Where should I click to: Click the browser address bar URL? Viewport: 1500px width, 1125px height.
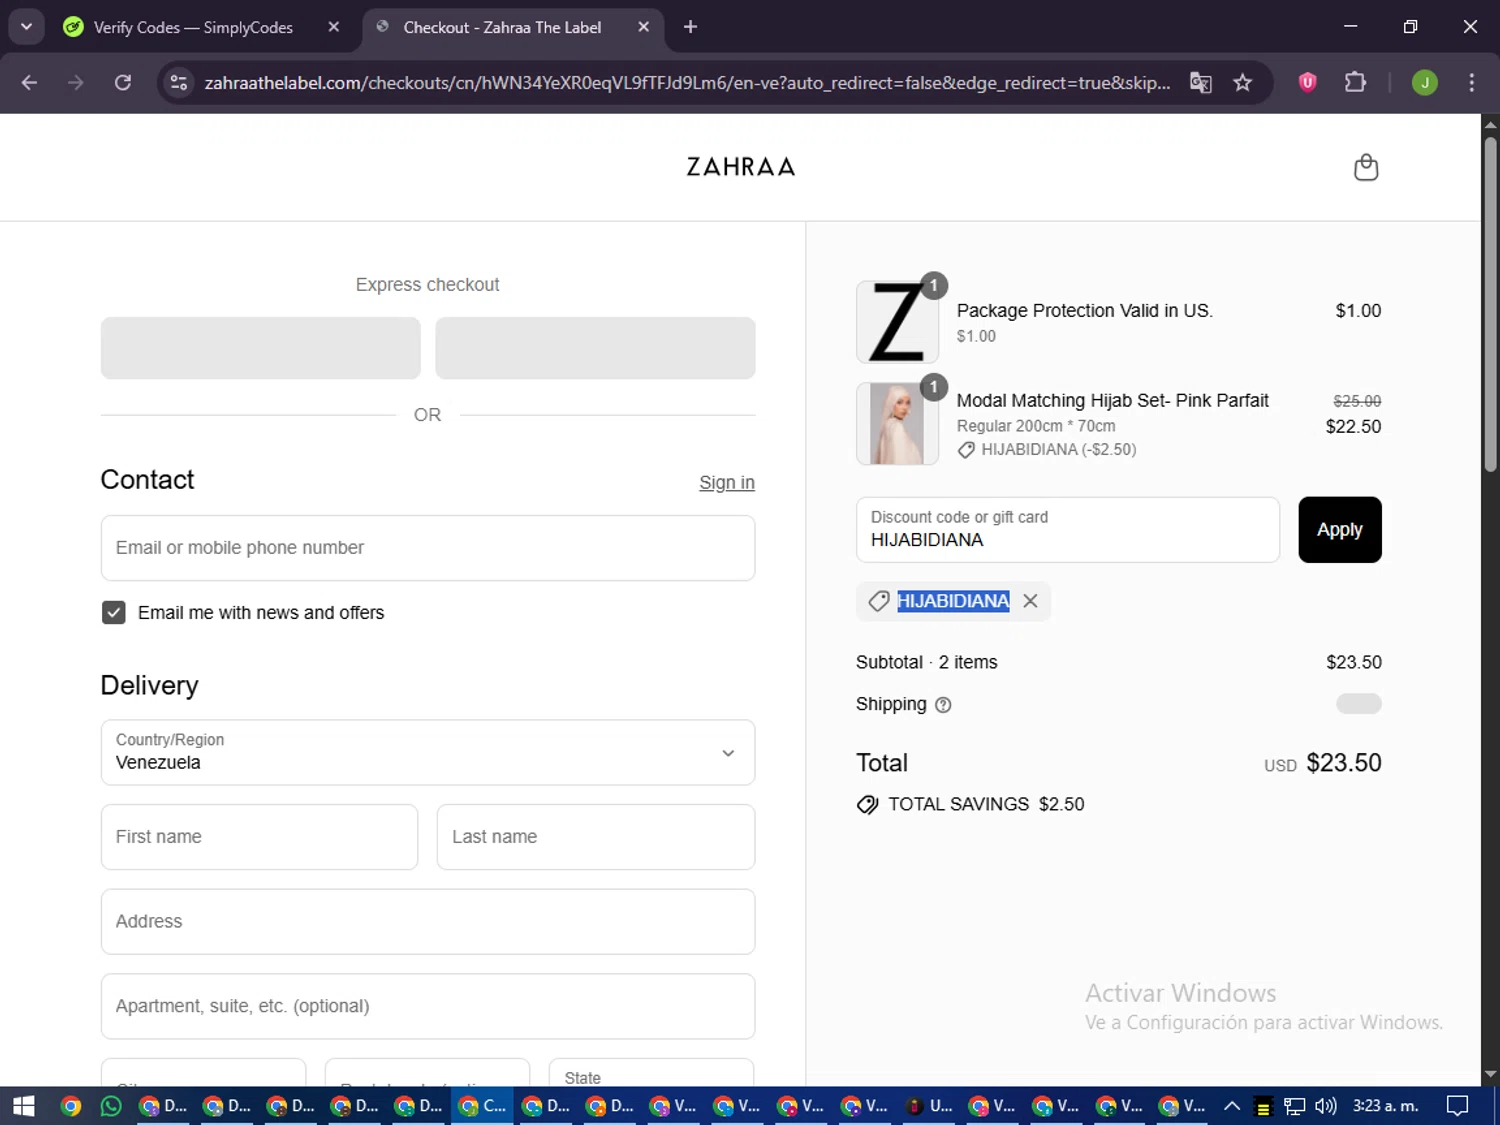click(x=687, y=83)
